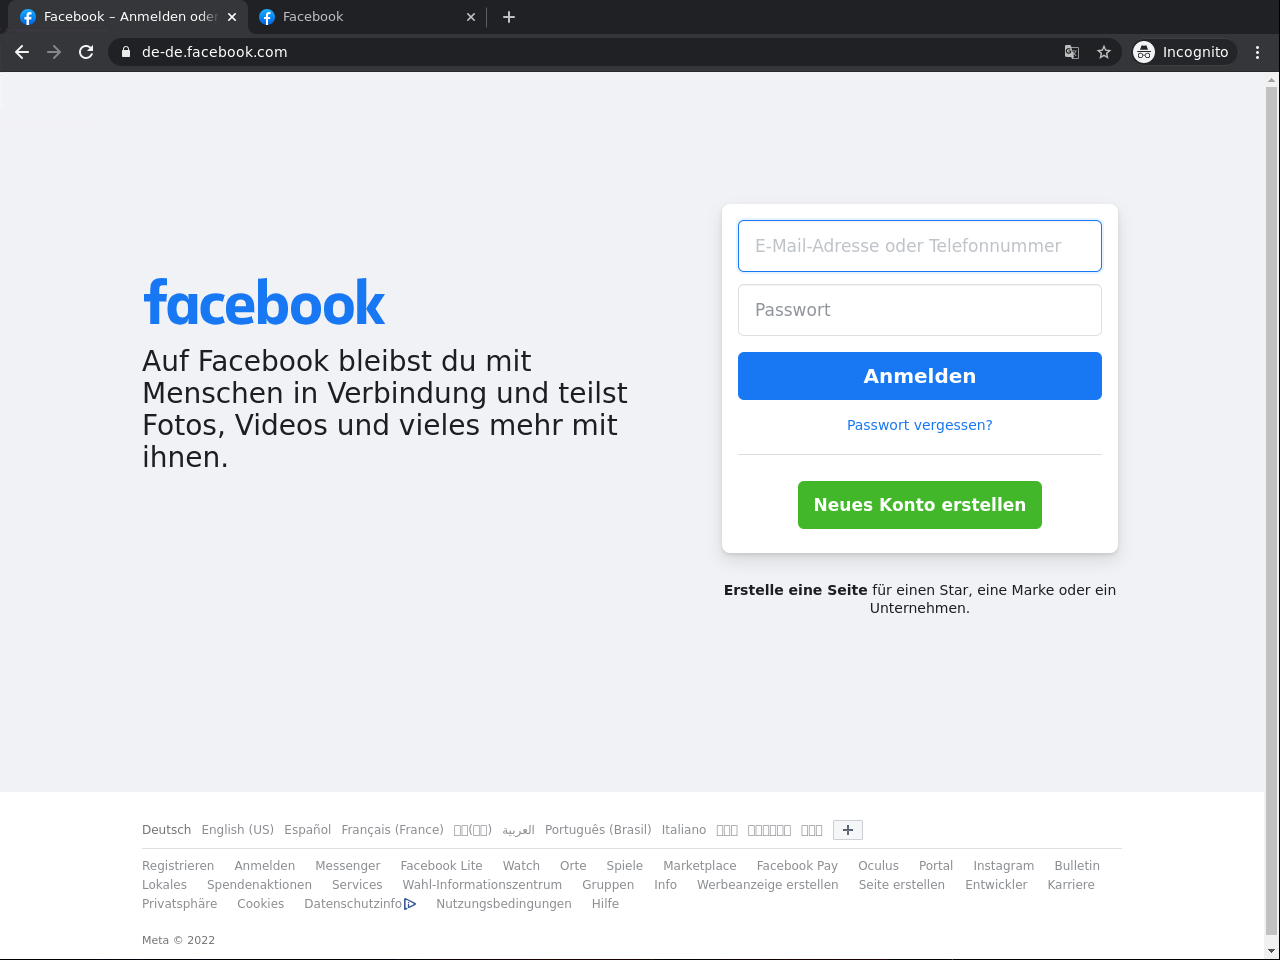The height and width of the screenshot is (960, 1280).
Task: Click the Anmelden login button
Action: tap(920, 376)
